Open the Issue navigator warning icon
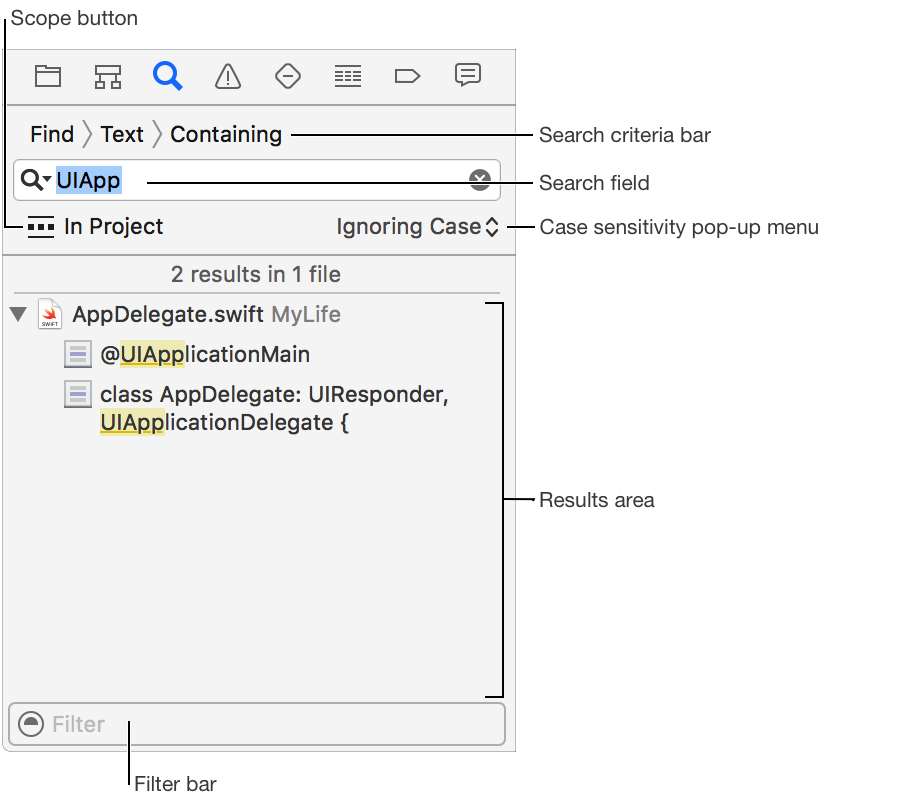Screen dimensions: 902x802 (228, 76)
